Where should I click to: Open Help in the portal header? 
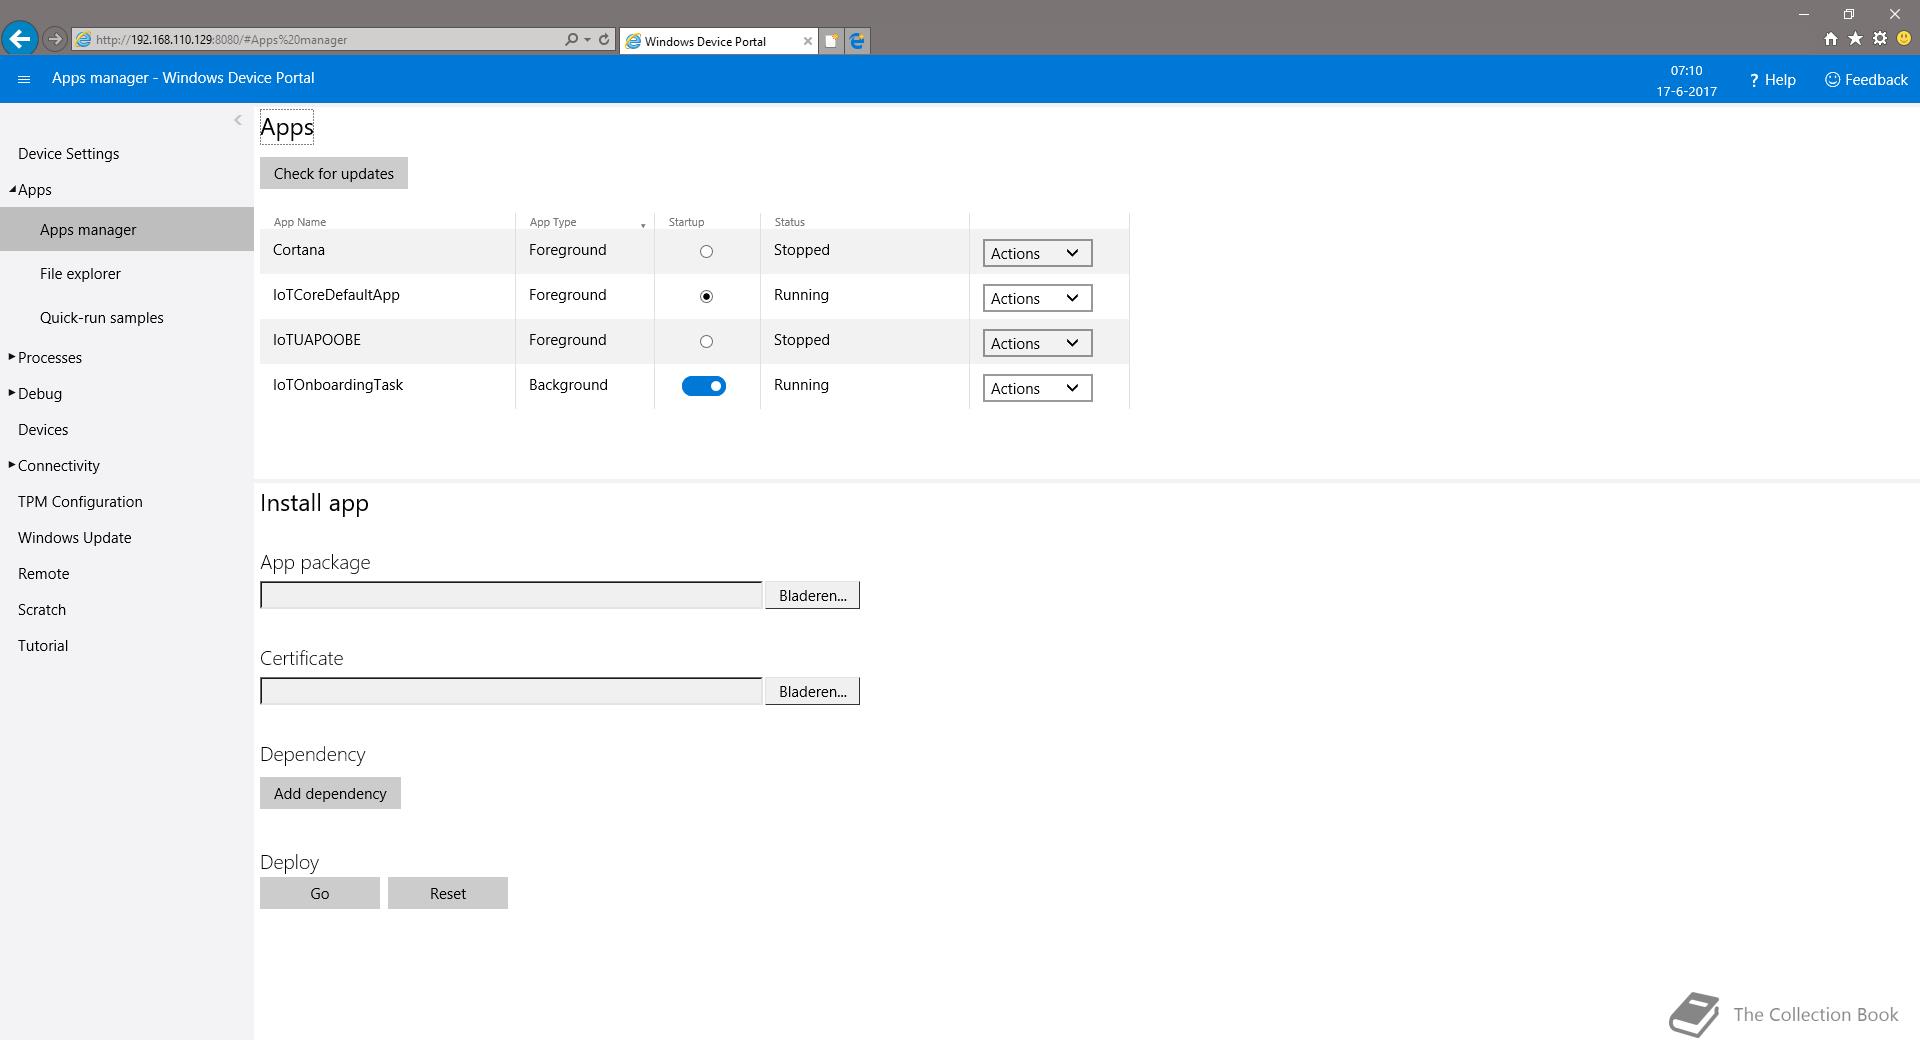pyautogui.click(x=1772, y=80)
